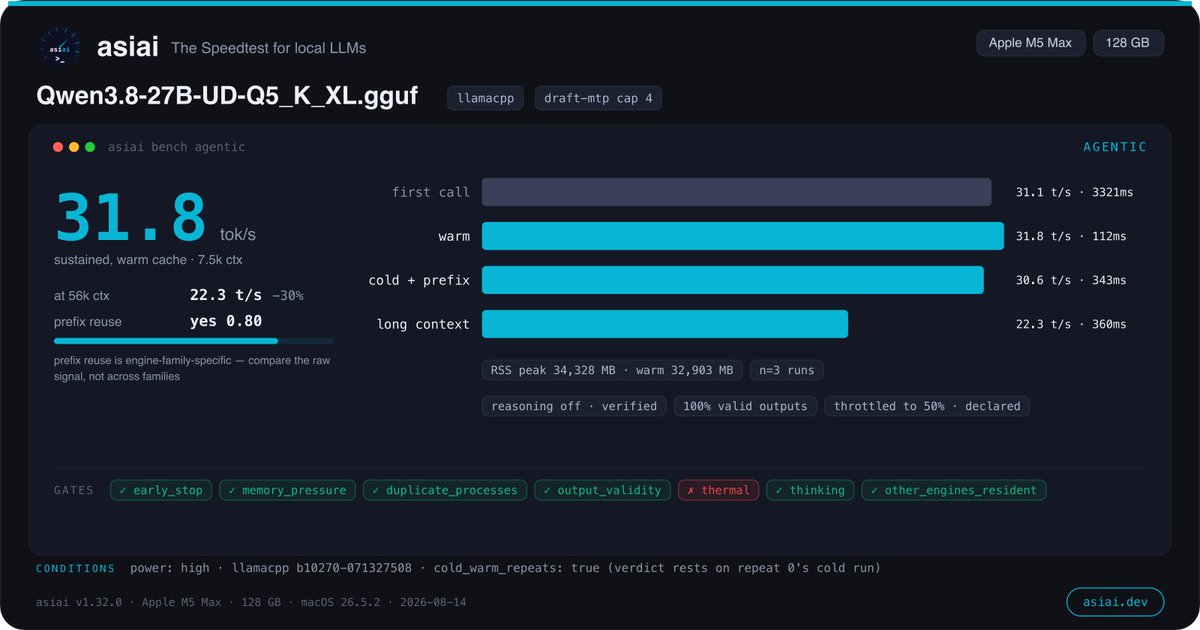The width and height of the screenshot is (1200, 630).
Task: Click the 31.8 t/s · 112ms result
Action: (1071, 236)
